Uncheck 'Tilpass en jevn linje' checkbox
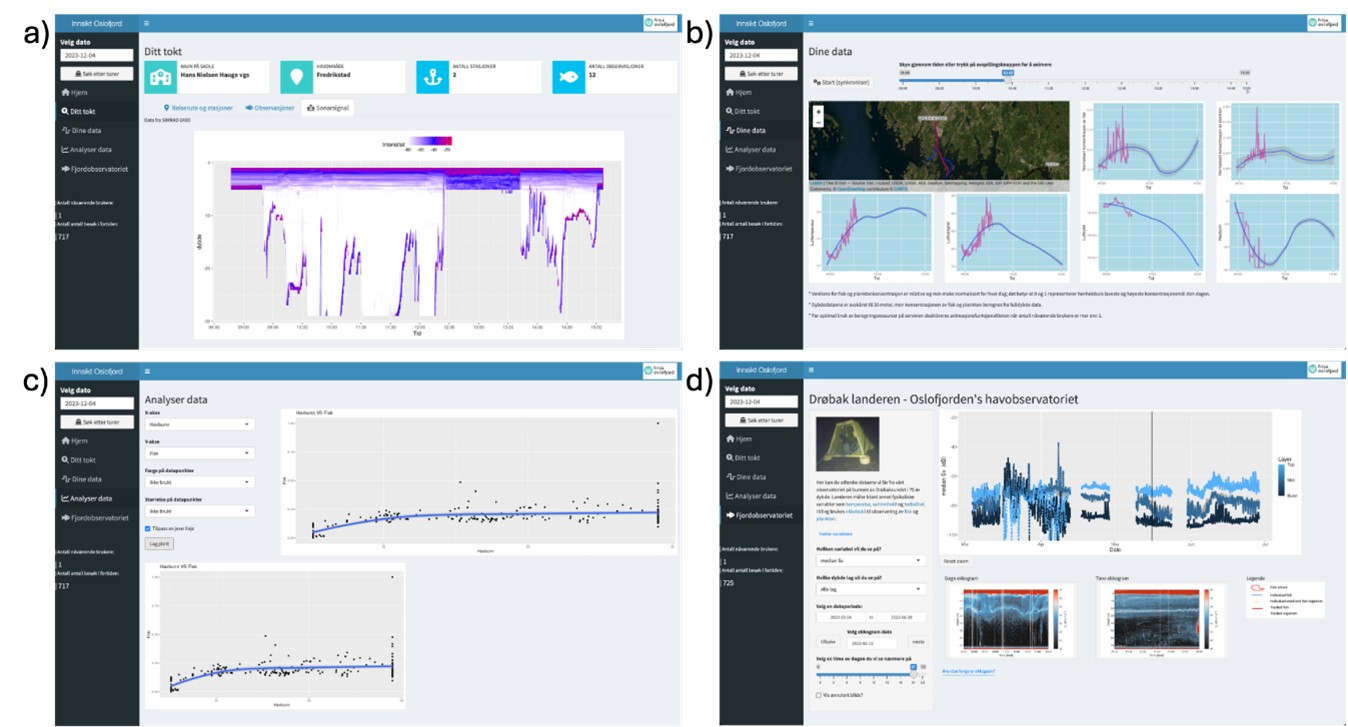Image resolution: width=1348 pixels, height=727 pixels. (x=149, y=528)
